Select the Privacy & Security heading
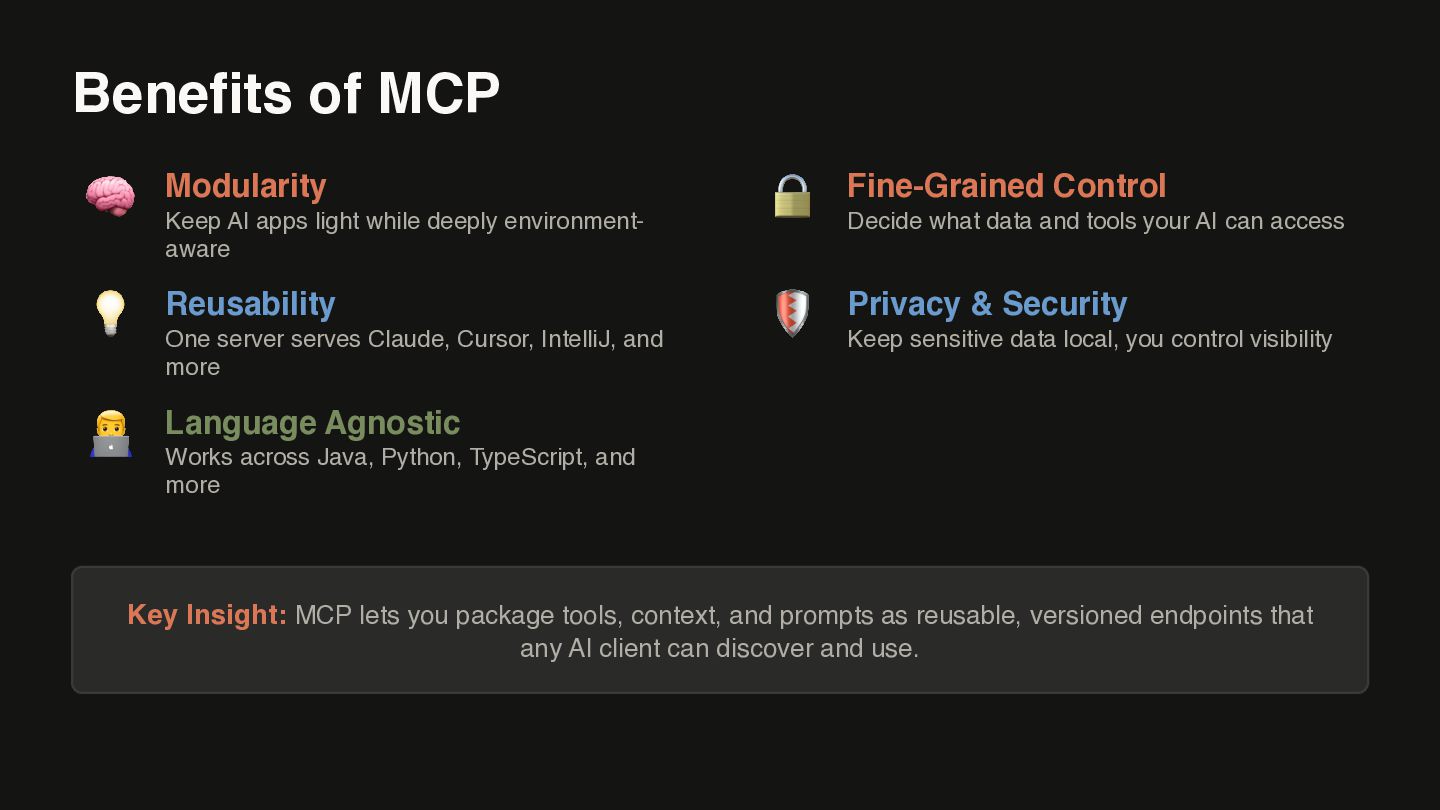Viewport: 1440px width, 810px height. [x=987, y=304]
